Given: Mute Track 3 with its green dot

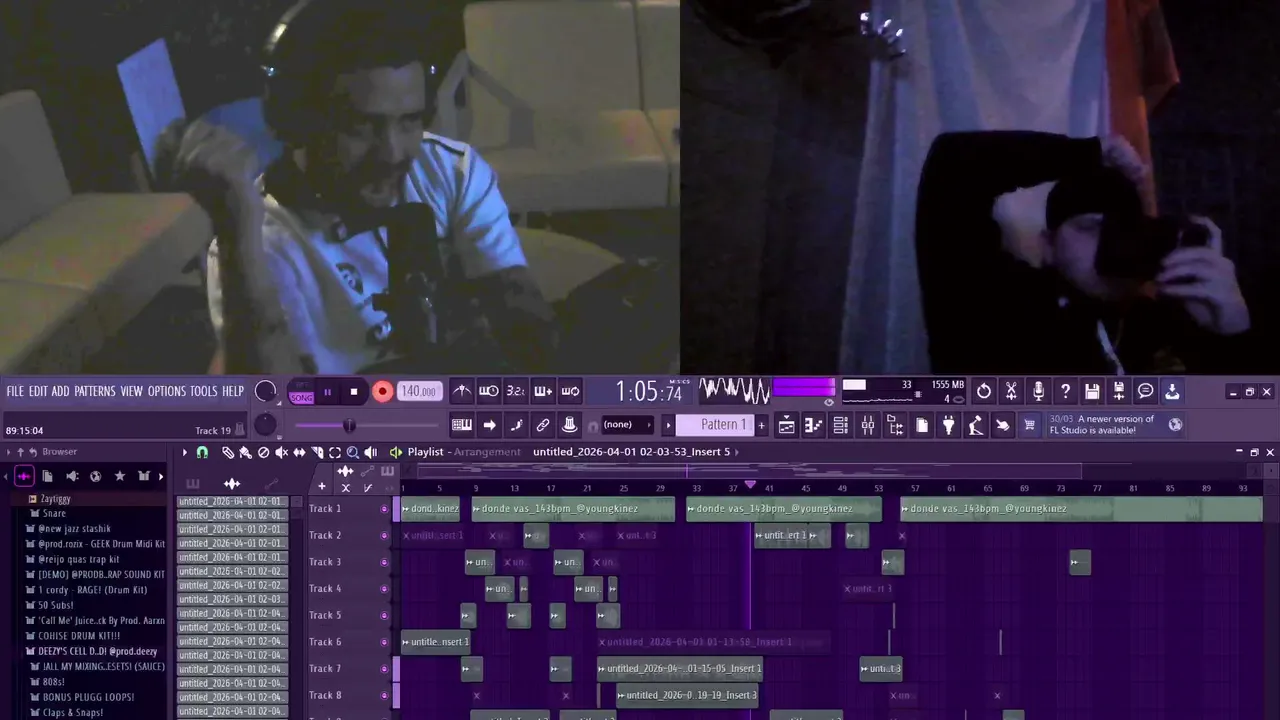Looking at the screenshot, I should [384, 562].
